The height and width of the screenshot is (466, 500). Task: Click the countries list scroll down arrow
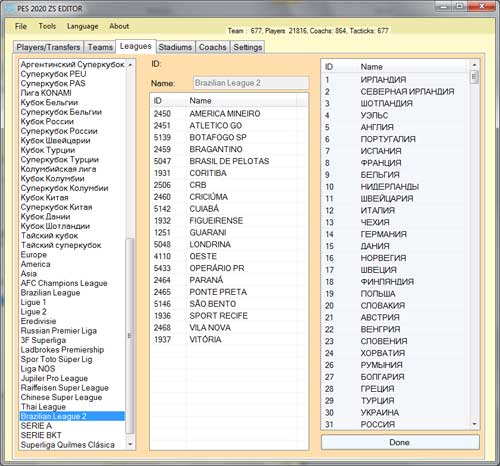point(474,424)
